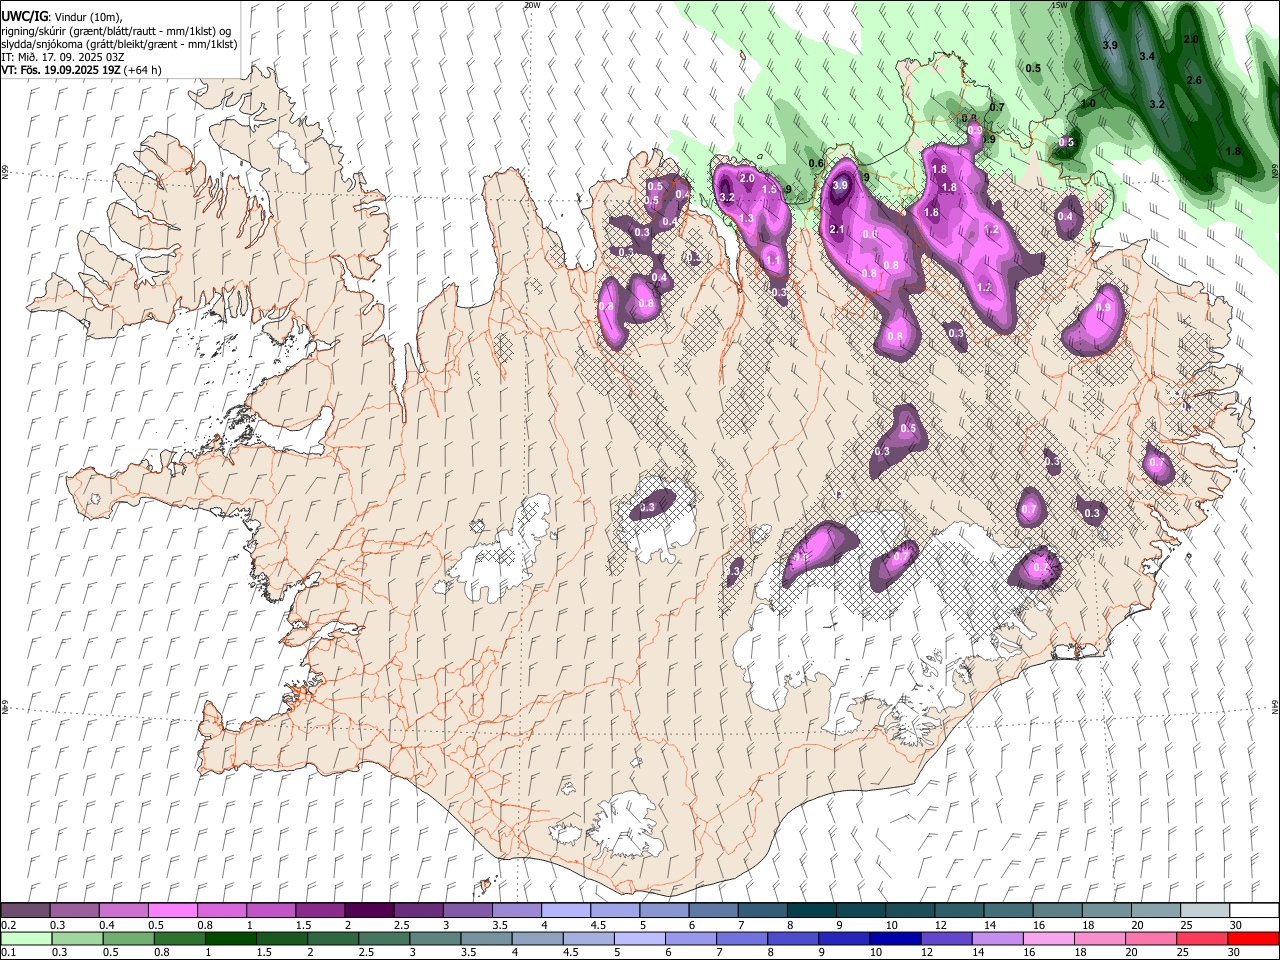
Task: Click the bright pink 0.5–0.8 top legend swatch
Action: [173, 911]
